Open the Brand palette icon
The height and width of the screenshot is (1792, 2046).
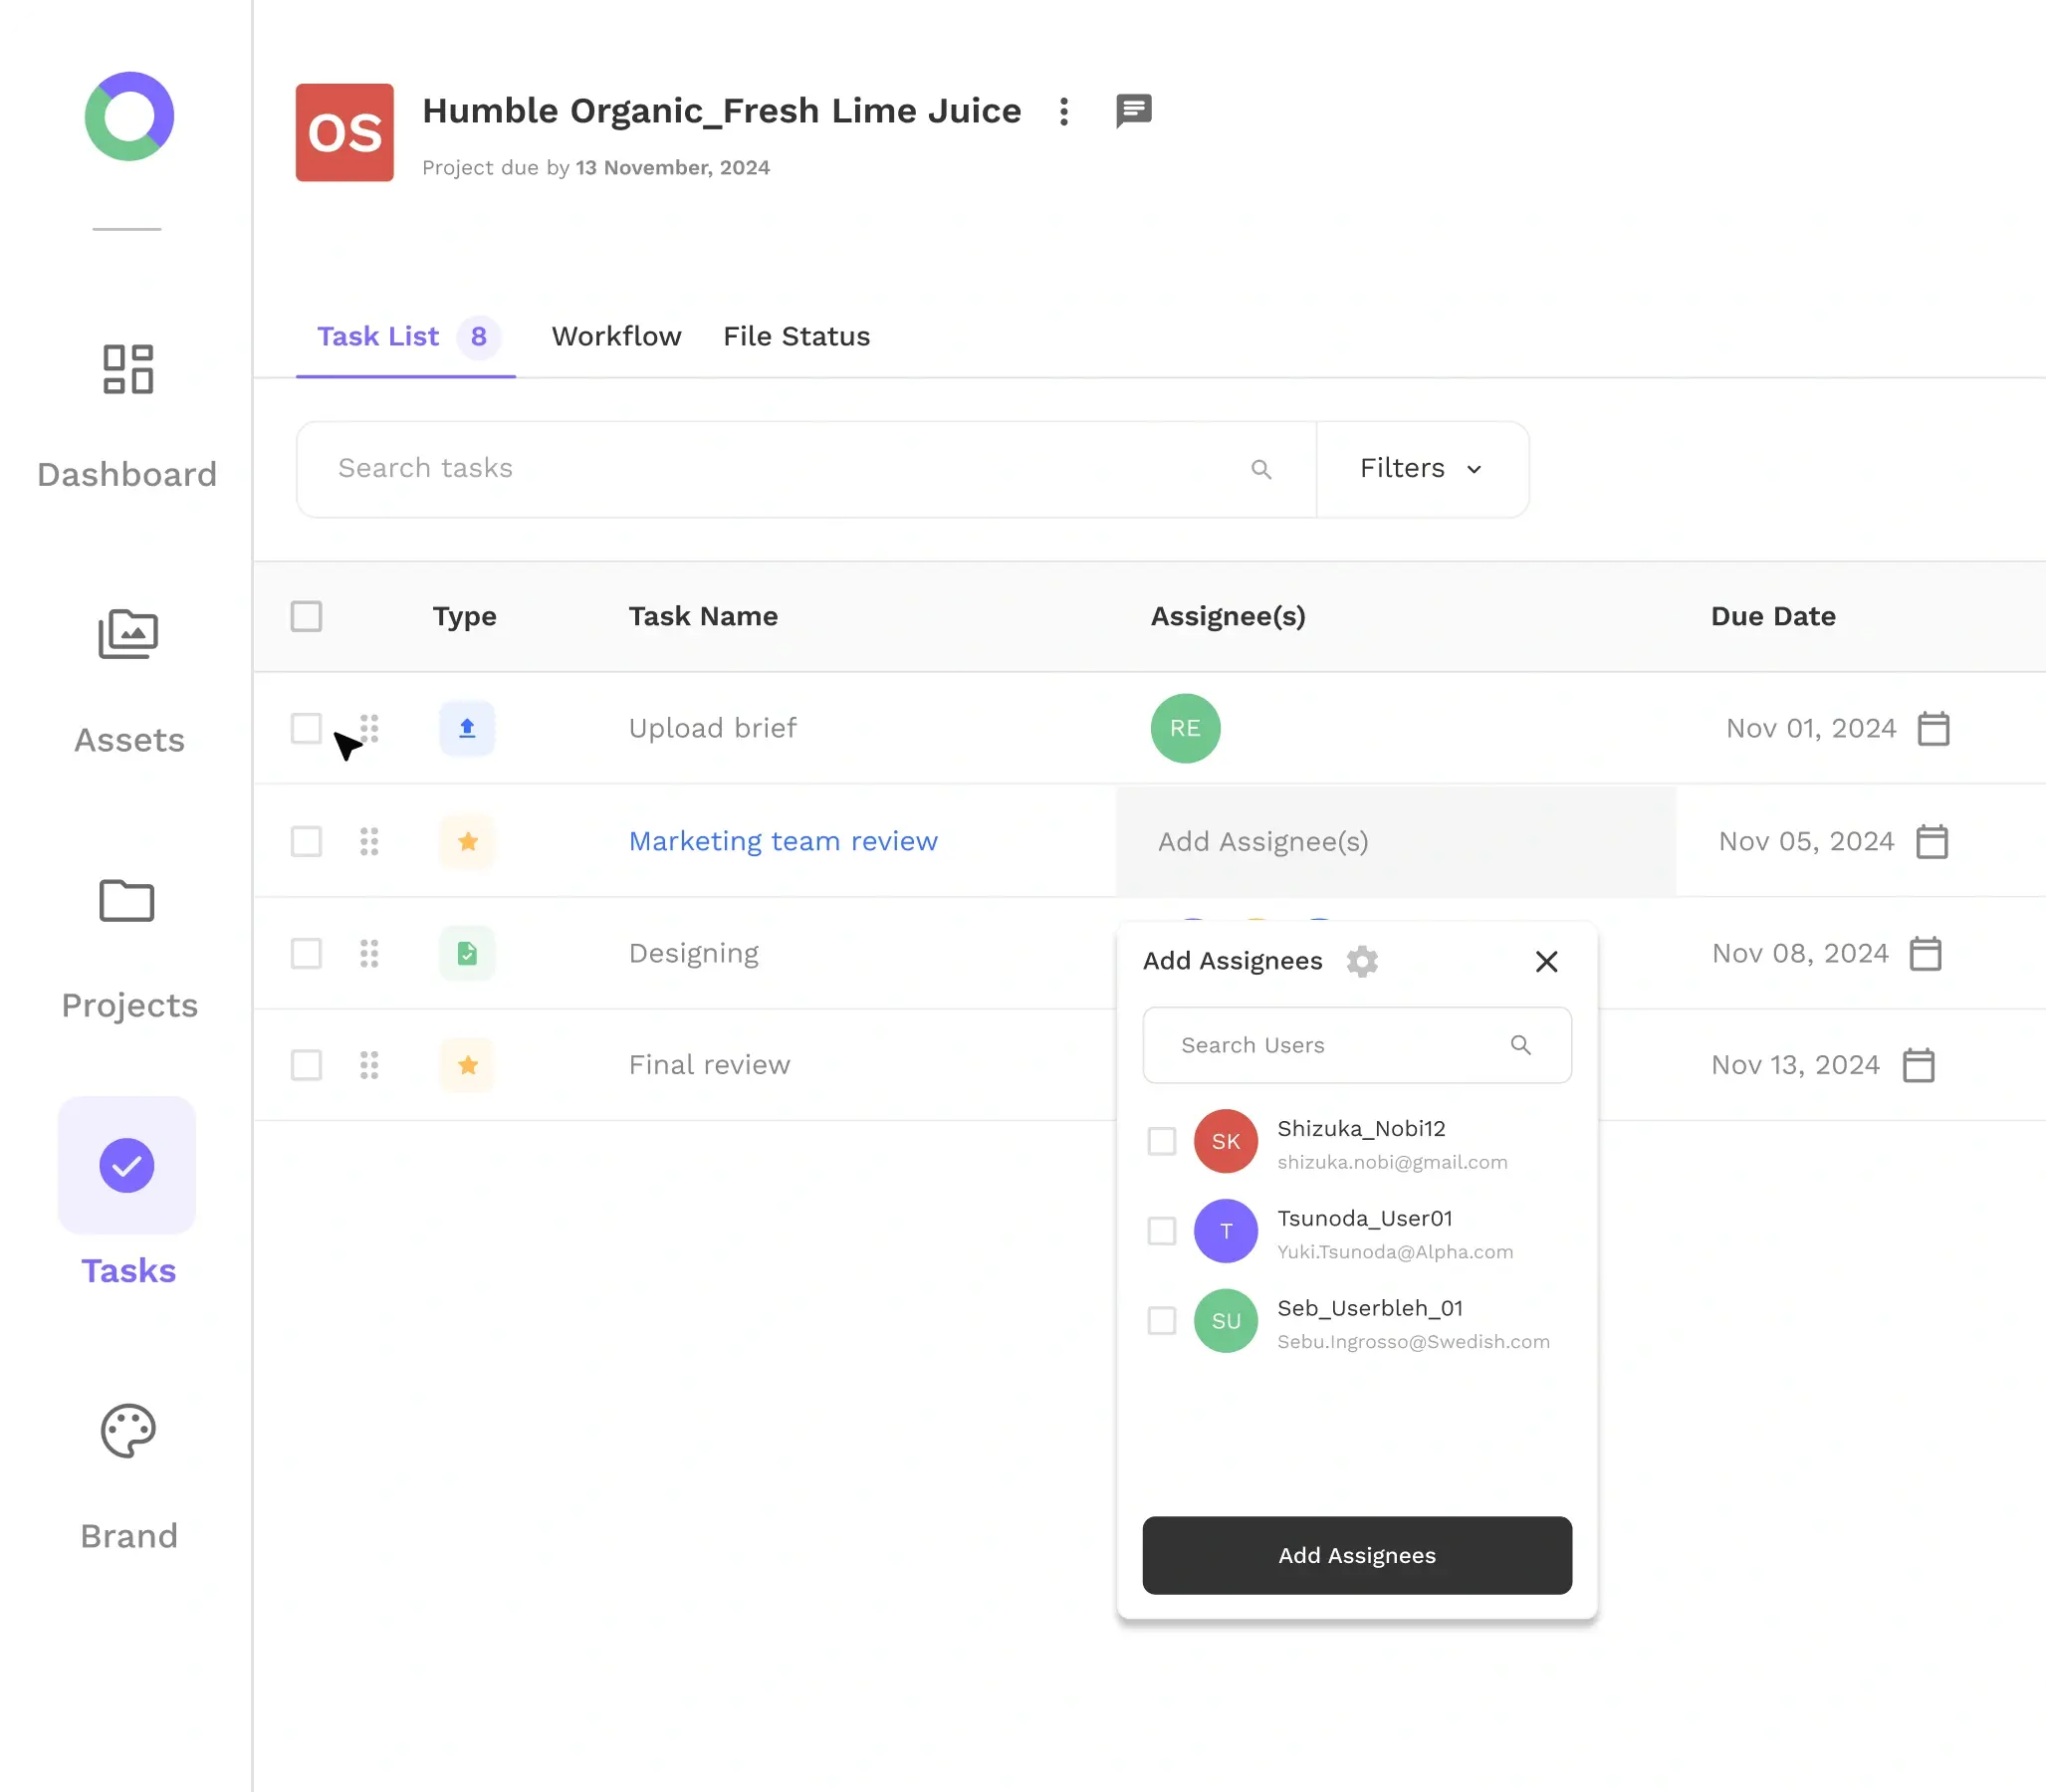click(x=128, y=1431)
